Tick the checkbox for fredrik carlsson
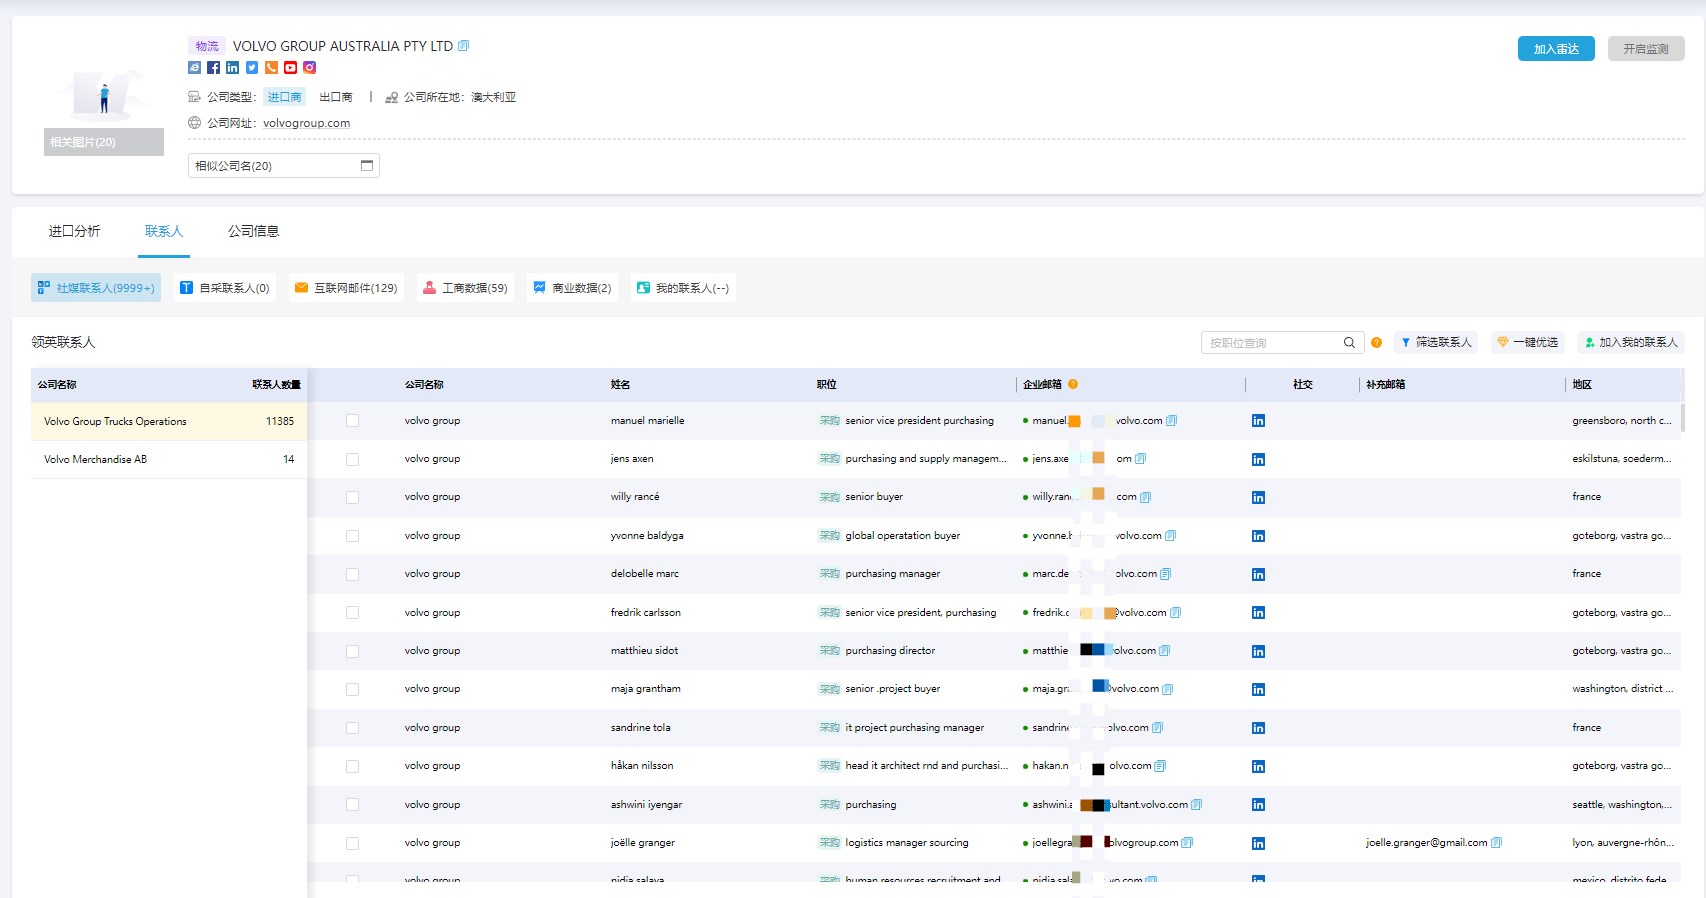 [x=352, y=613]
